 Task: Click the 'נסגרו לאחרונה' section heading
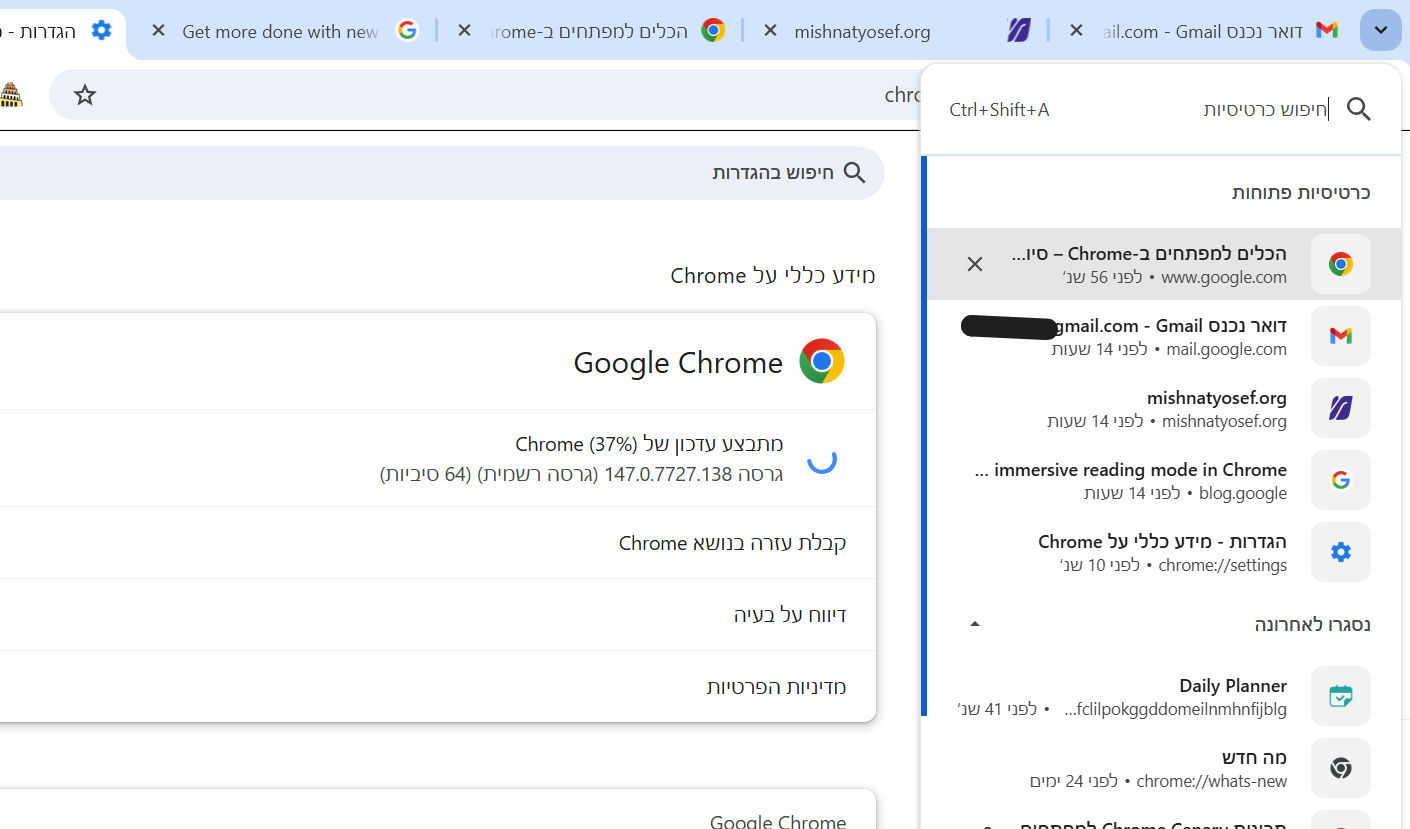click(1313, 624)
